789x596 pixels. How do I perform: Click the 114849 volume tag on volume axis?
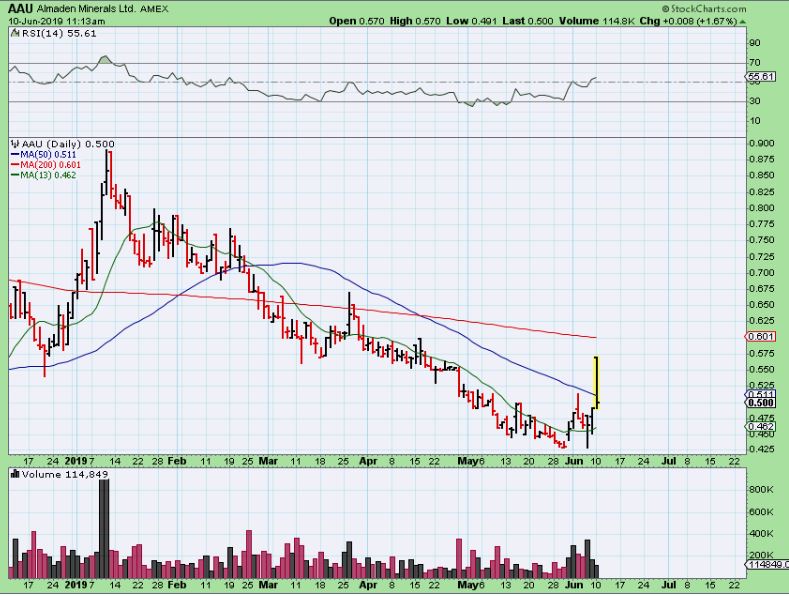pos(766,565)
